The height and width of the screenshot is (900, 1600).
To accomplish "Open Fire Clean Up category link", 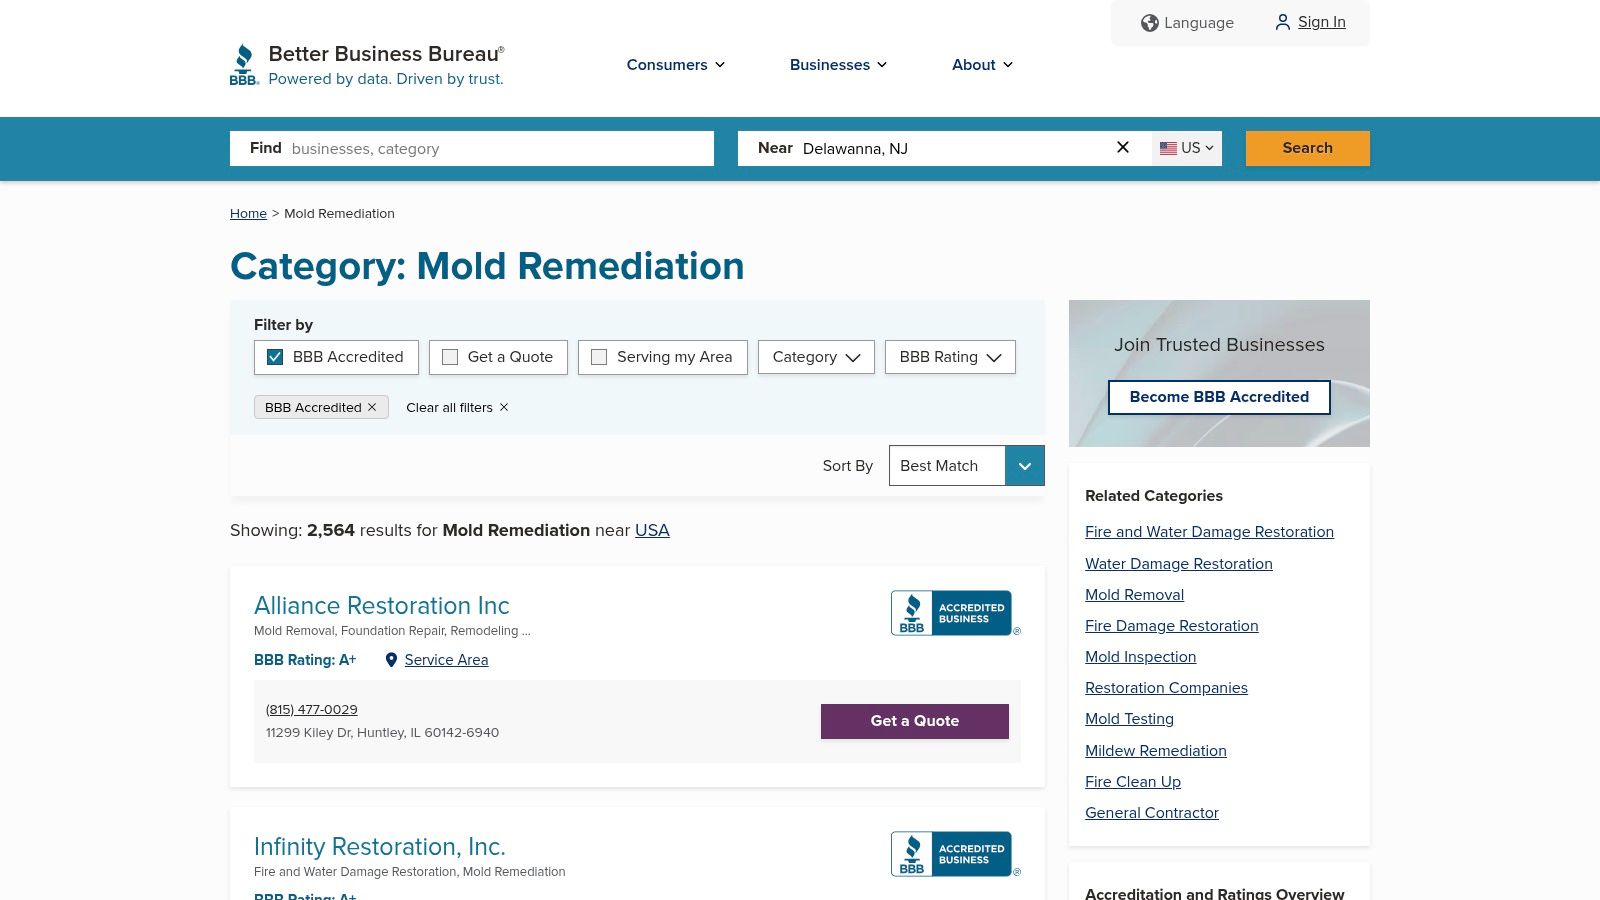I will click(1133, 782).
